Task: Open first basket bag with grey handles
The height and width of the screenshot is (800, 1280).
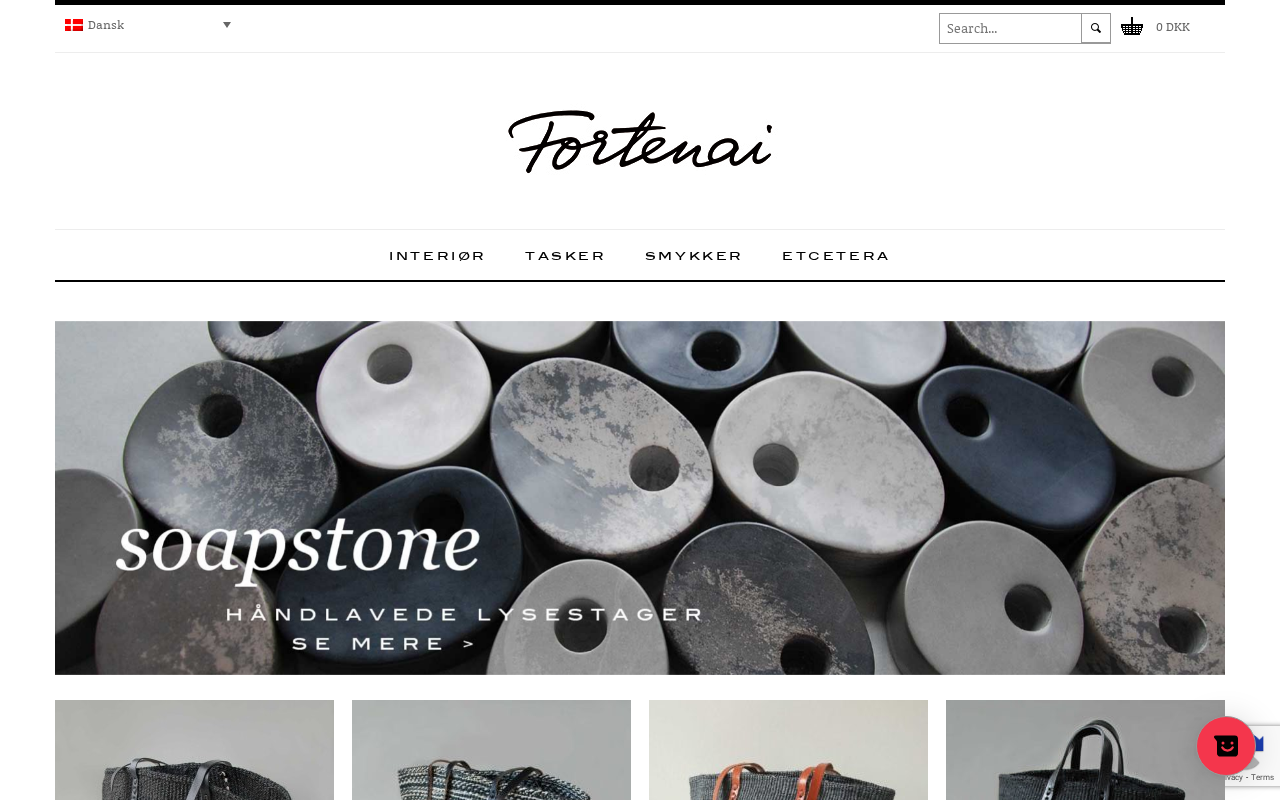Action: [x=194, y=750]
